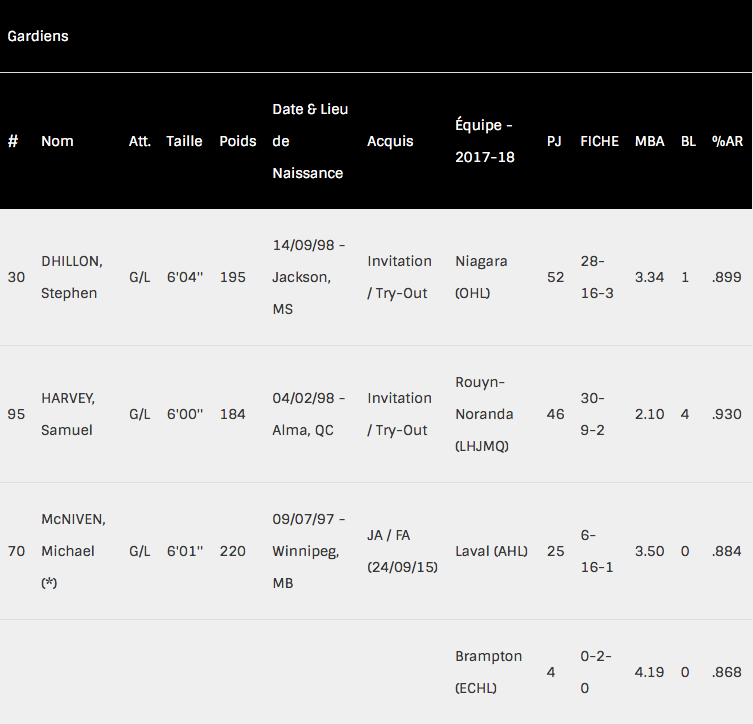Click record 6-16-1

(x=597, y=551)
